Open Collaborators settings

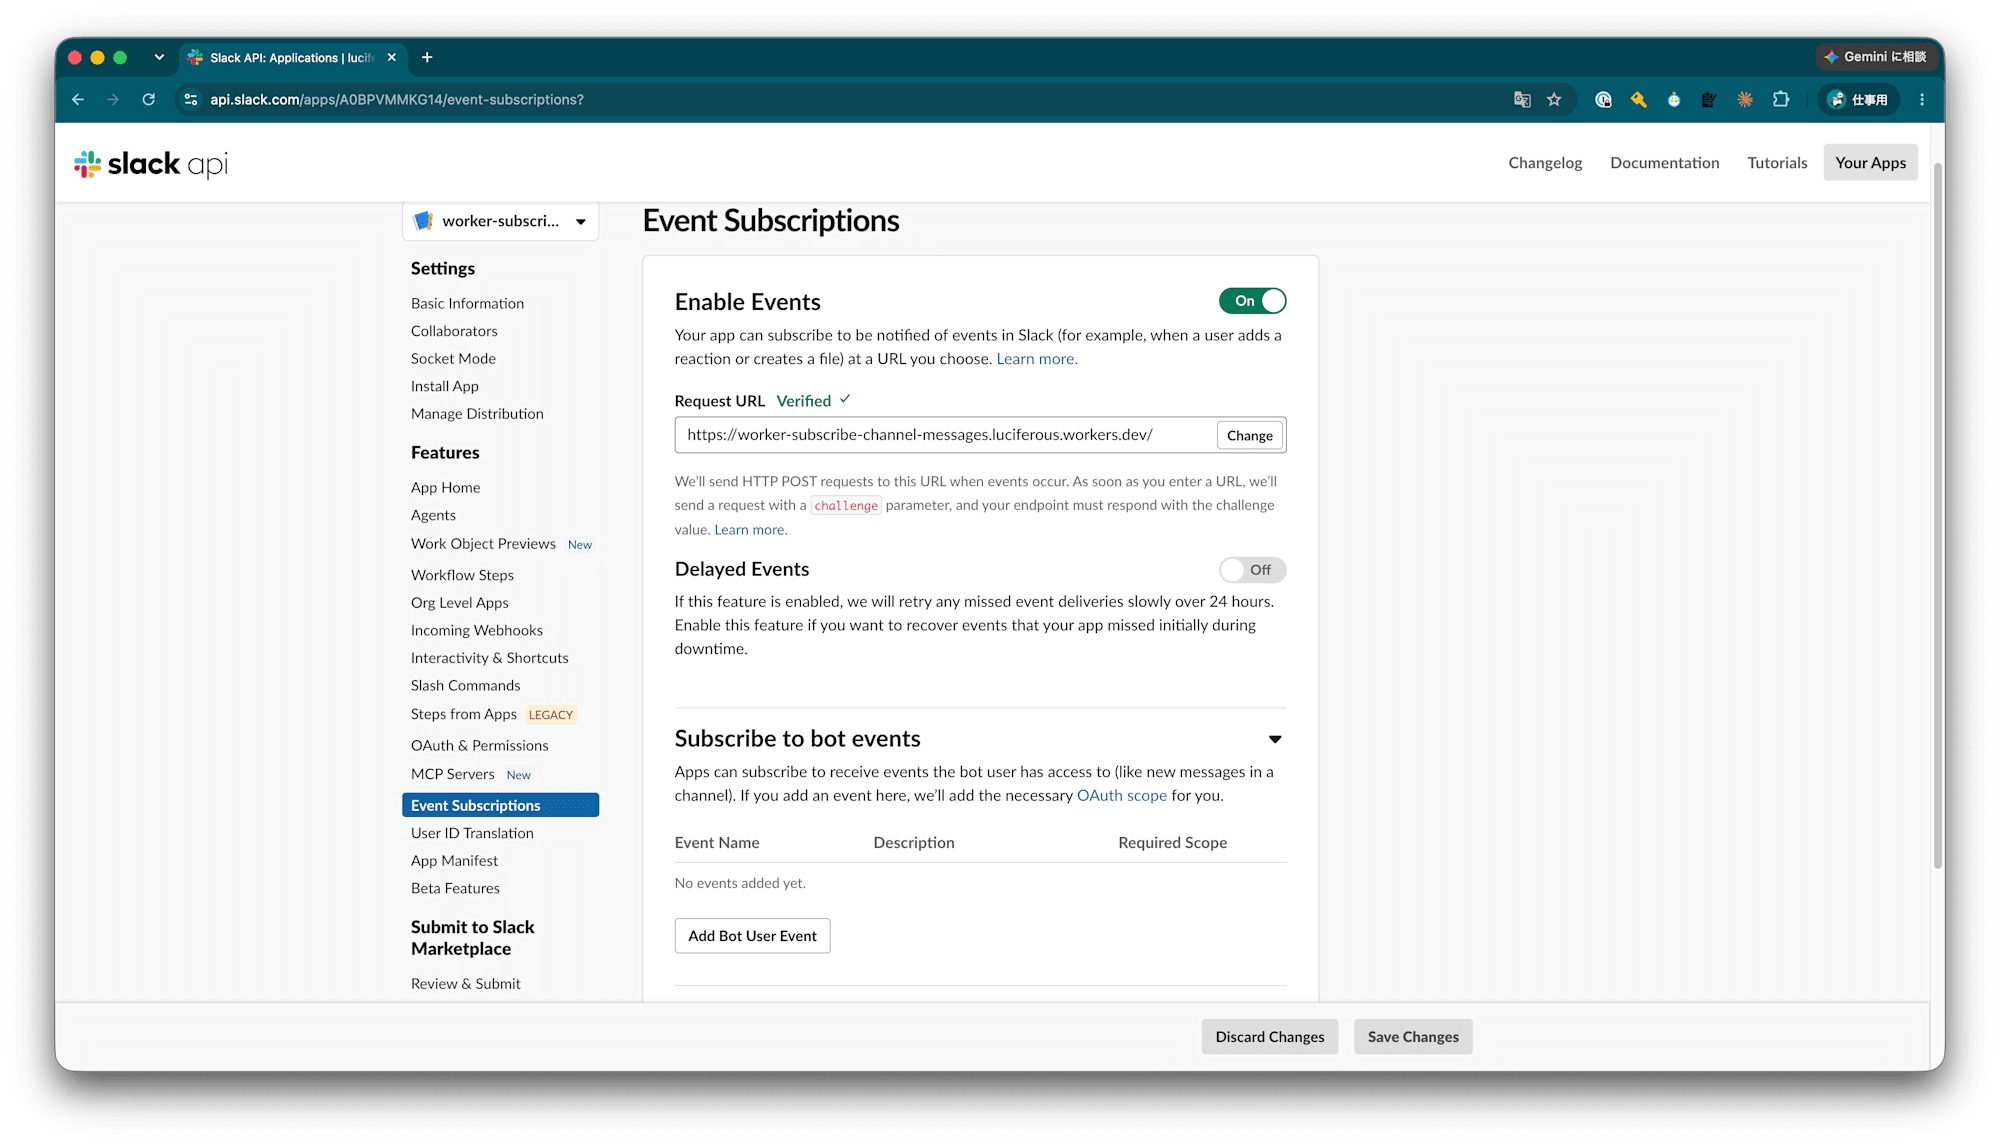click(x=454, y=331)
